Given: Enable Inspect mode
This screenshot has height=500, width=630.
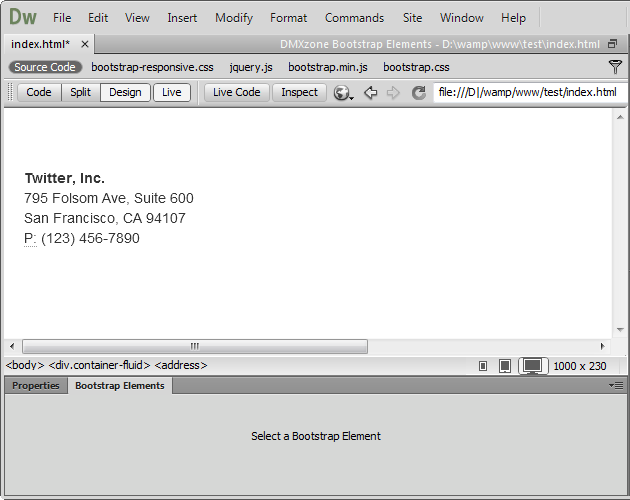Looking at the screenshot, I should (299, 92).
